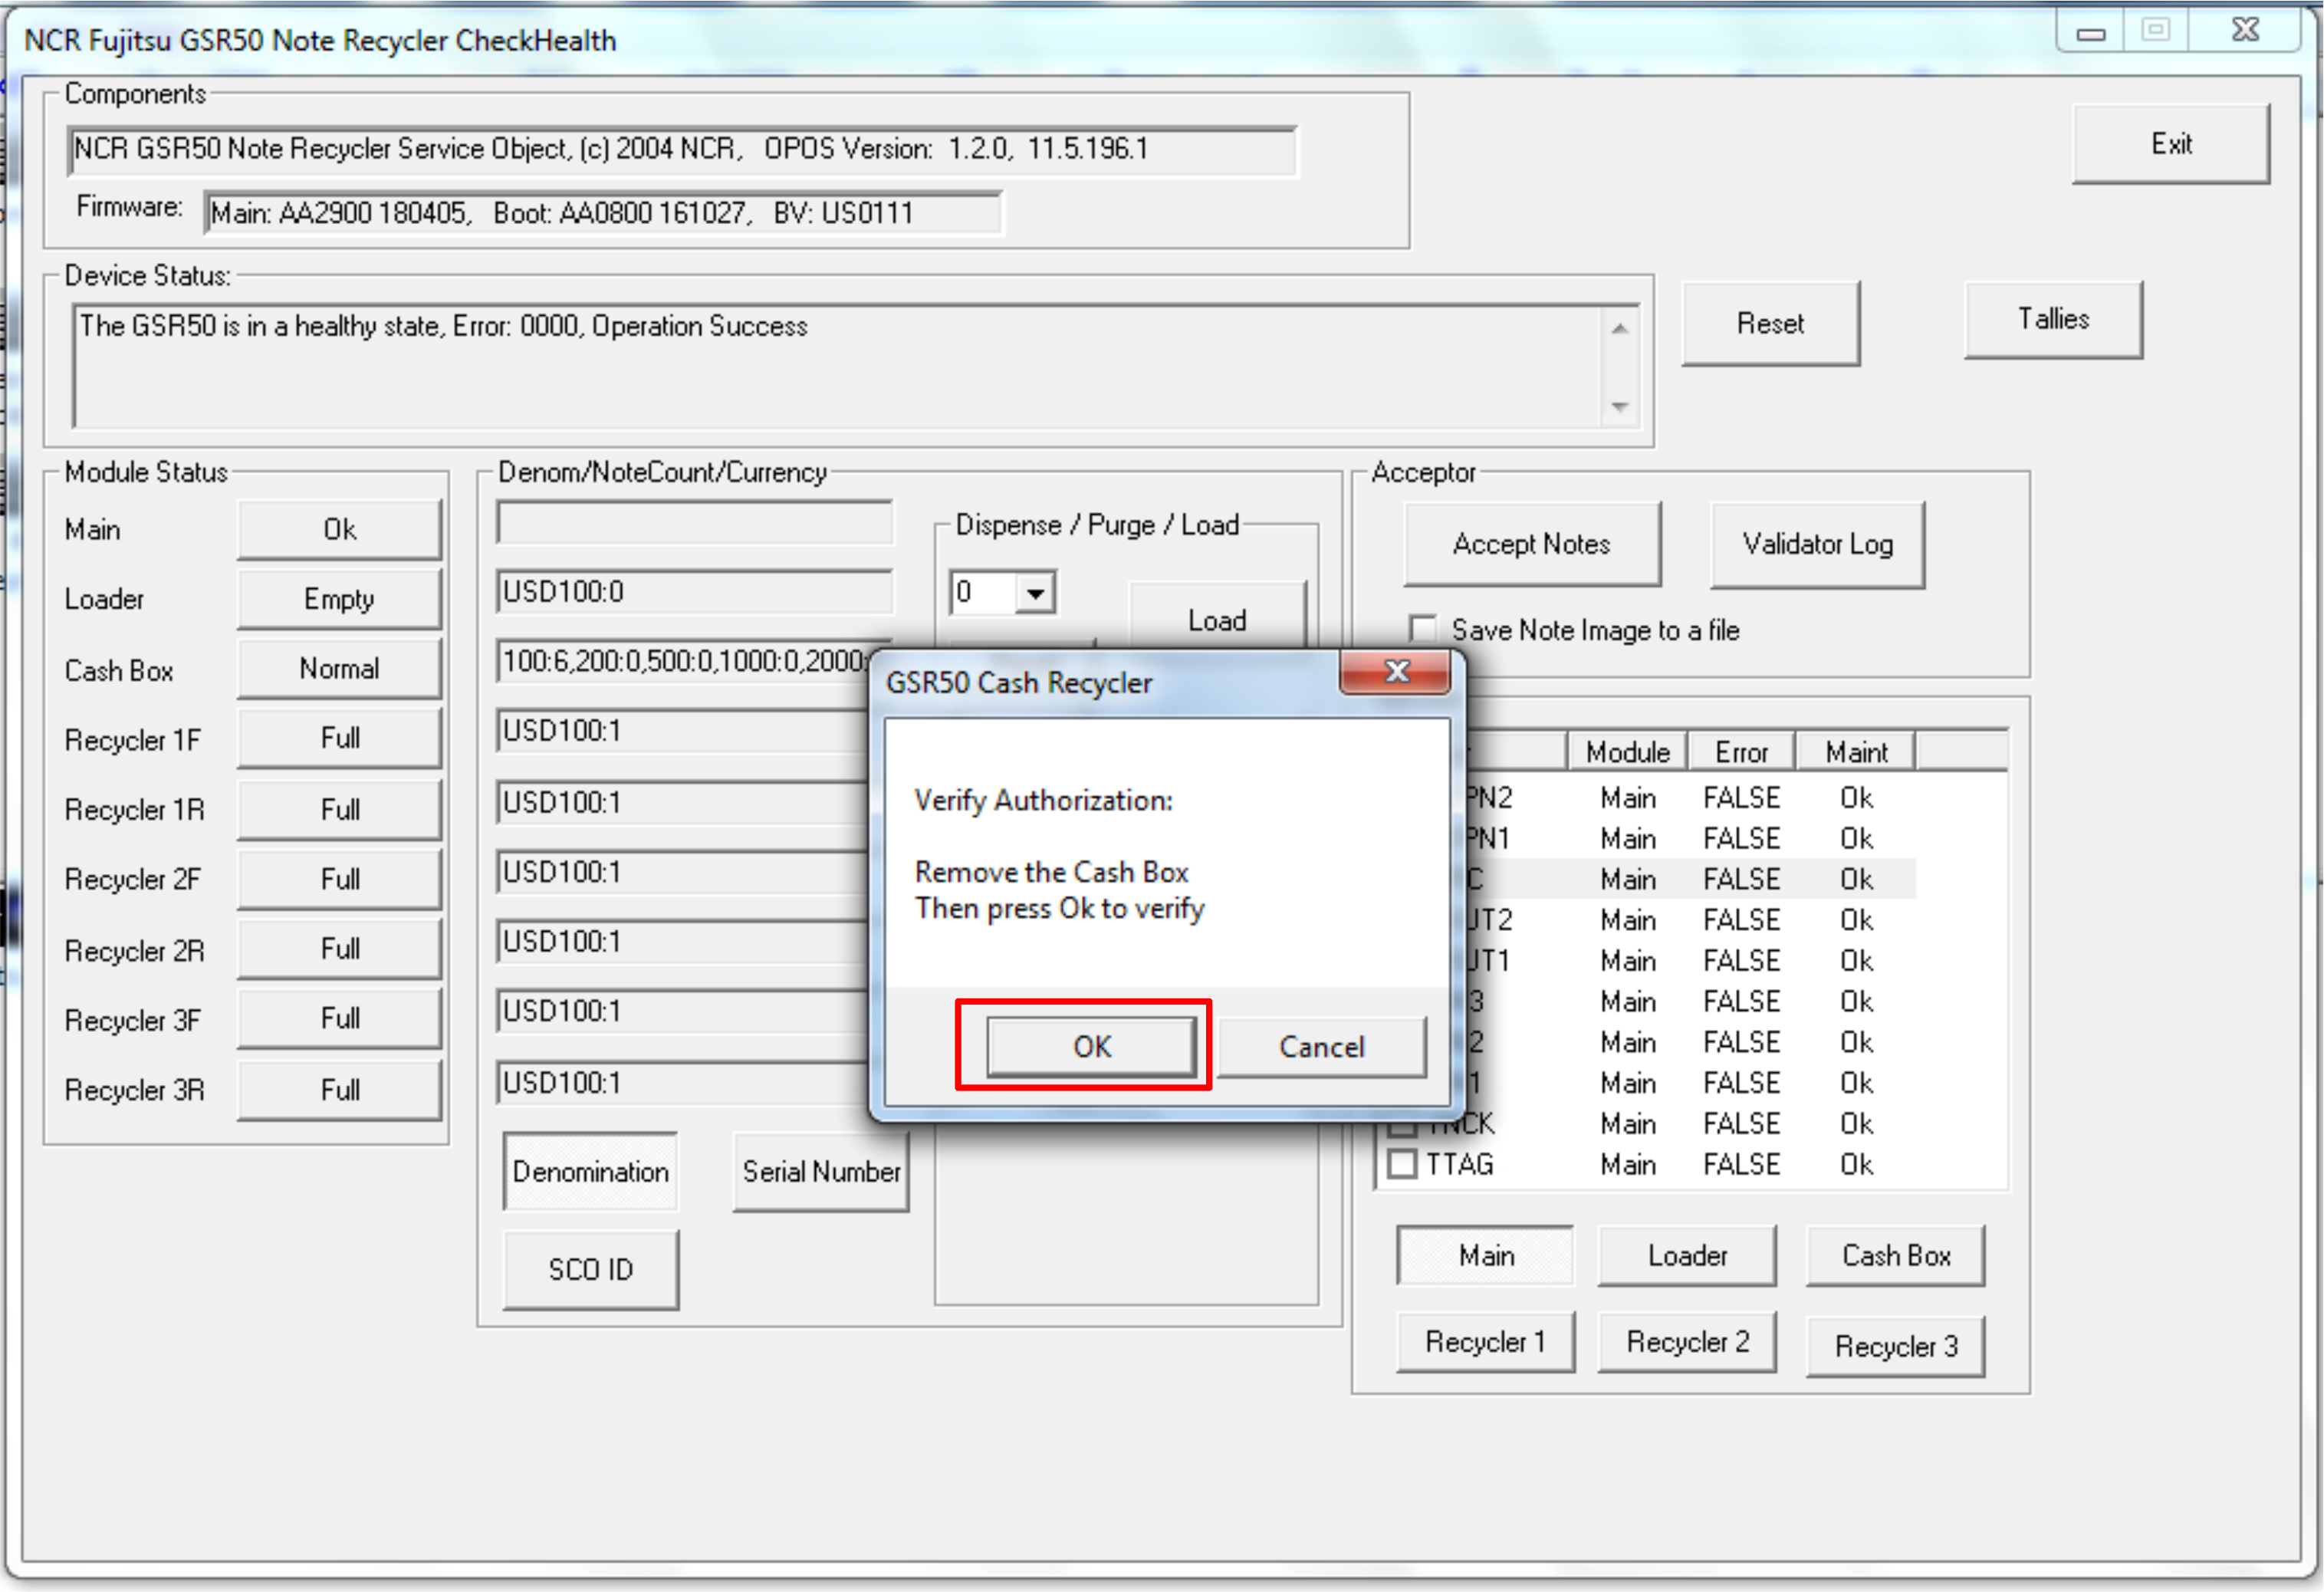This screenshot has height=1592, width=2324.
Task: Click the Recycler 1F USD100:1 field
Action: click(684, 731)
